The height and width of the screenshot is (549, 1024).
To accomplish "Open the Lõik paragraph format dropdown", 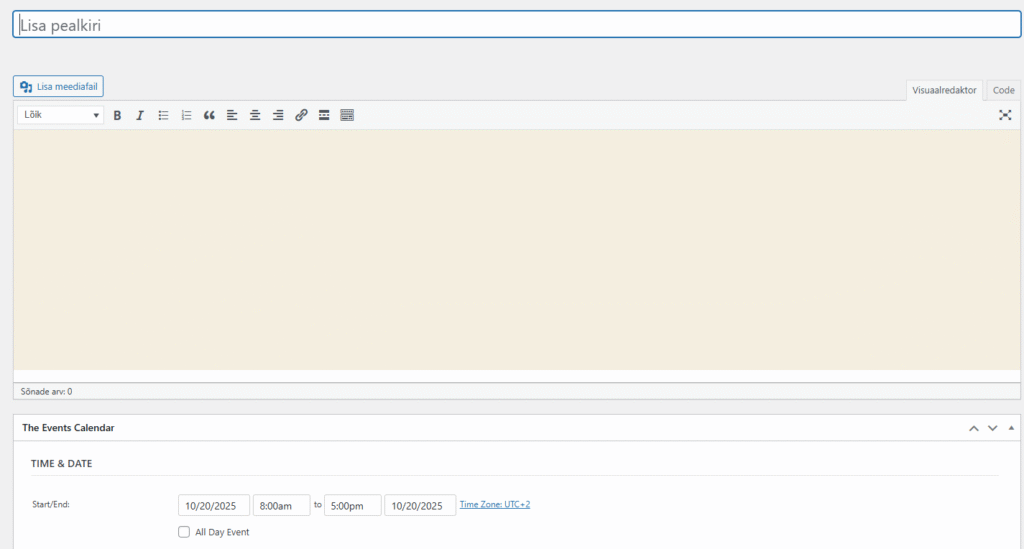I will pos(60,116).
